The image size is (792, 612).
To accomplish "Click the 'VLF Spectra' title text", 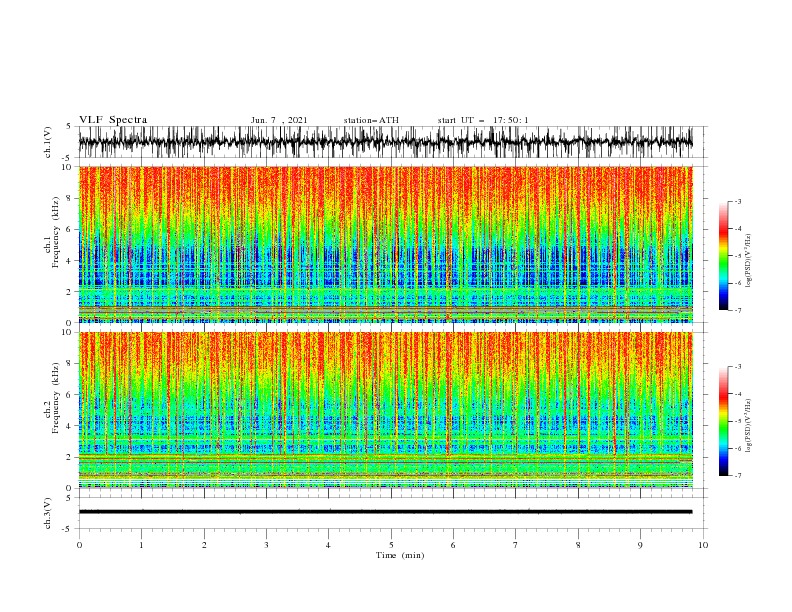I will click(113, 120).
